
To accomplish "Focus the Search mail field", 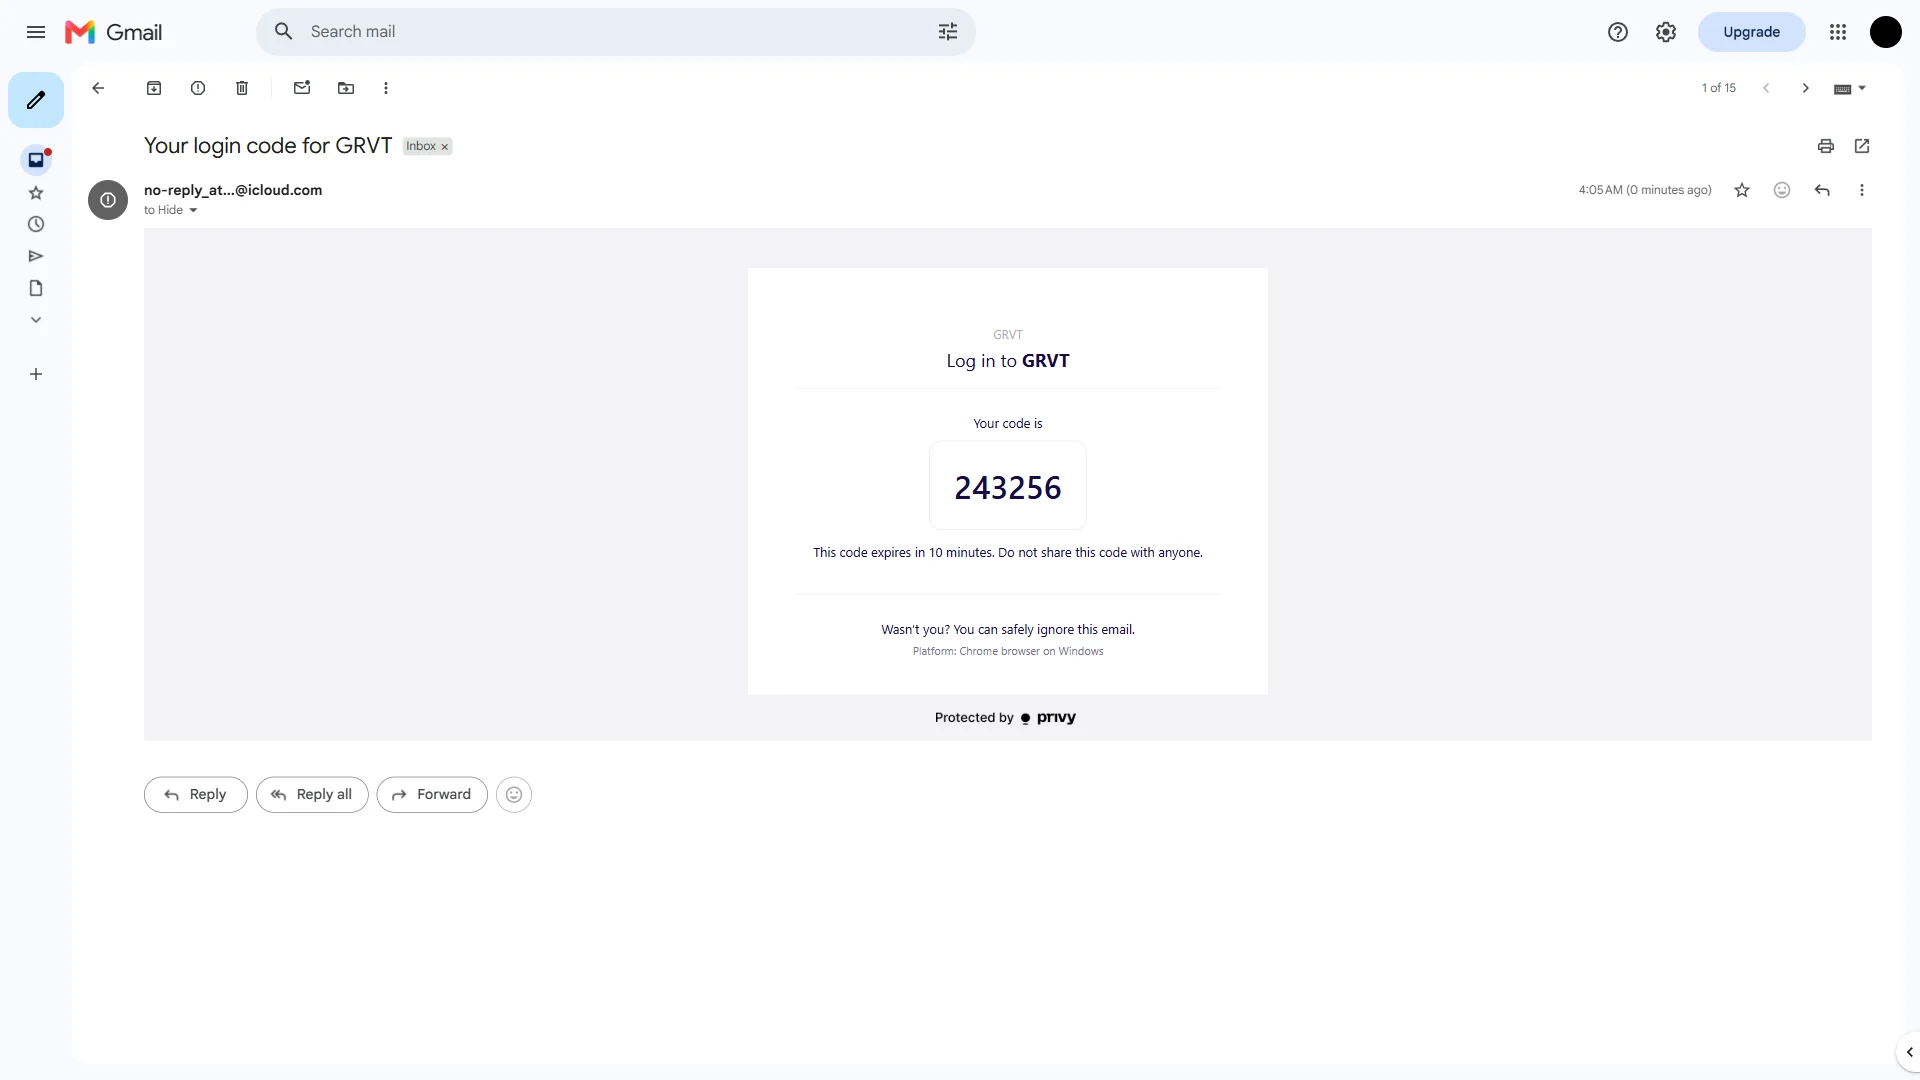I will (x=615, y=32).
